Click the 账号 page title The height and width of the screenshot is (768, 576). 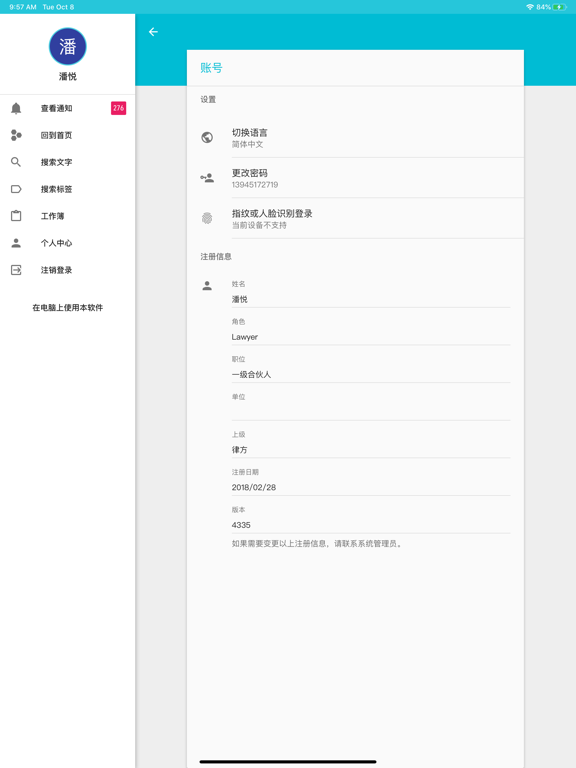[211, 68]
